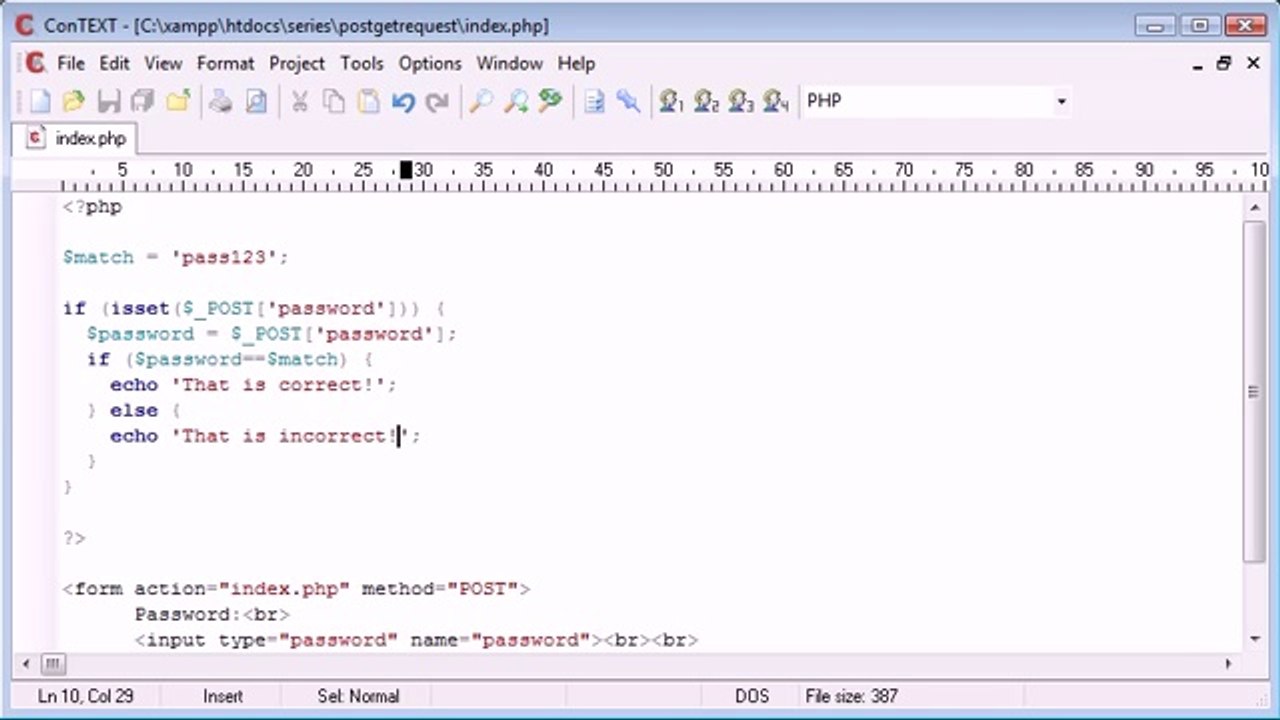The width and height of the screenshot is (1280, 720).
Task: Click 'File size: 387' in status bar
Action: click(851, 696)
